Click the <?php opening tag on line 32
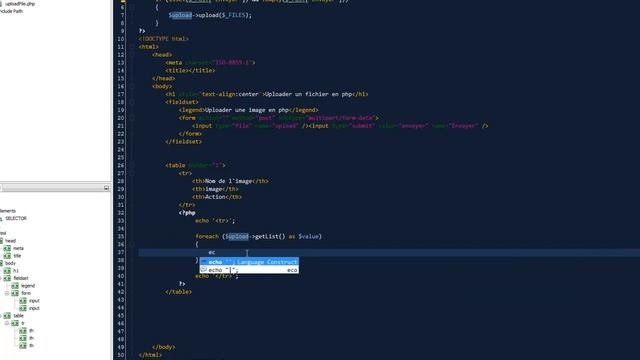The width and height of the screenshot is (640, 360). 187,213
